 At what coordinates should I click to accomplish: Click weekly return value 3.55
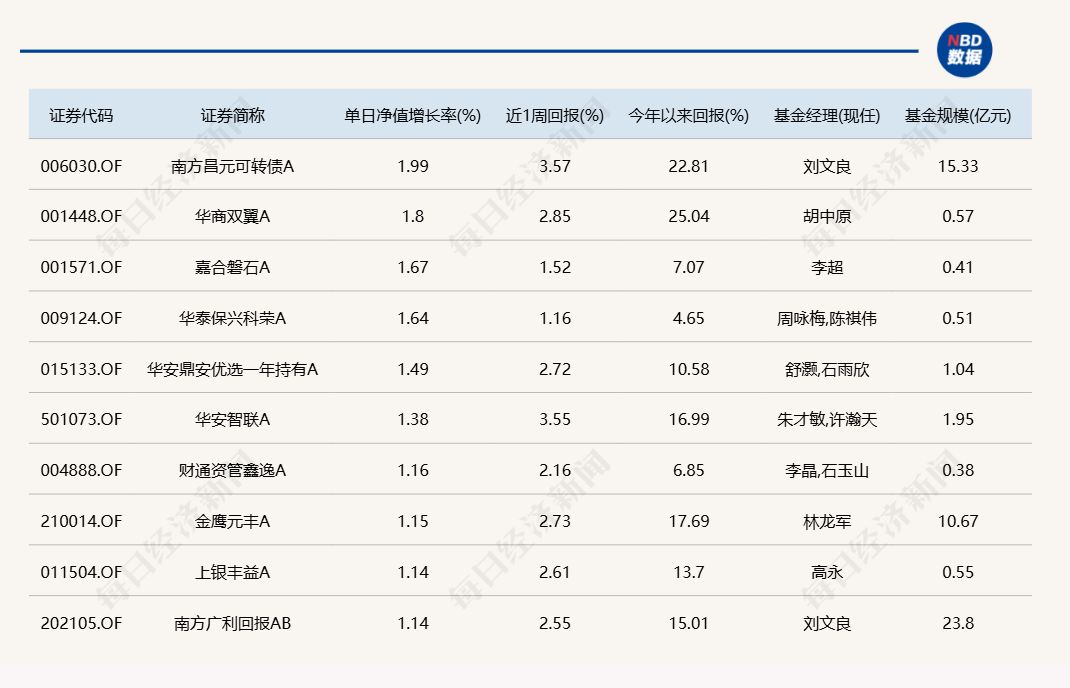pos(555,419)
